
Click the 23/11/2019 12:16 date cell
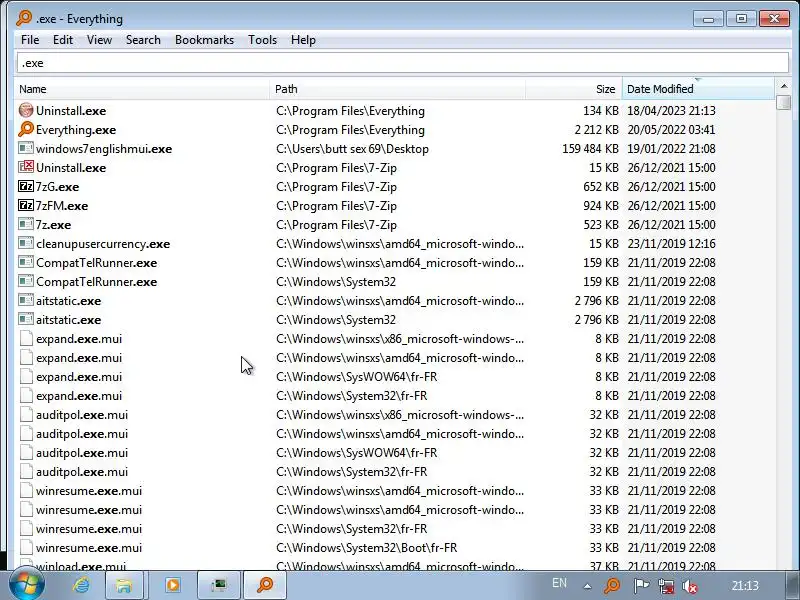tap(671, 243)
